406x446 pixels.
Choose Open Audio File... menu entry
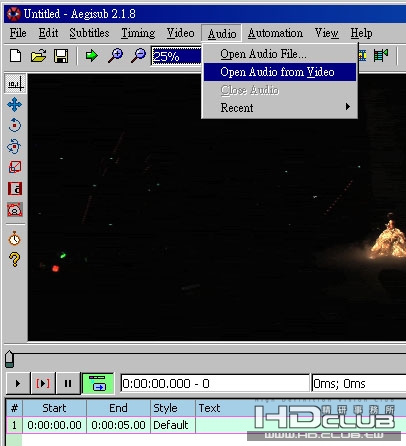coord(280,54)
